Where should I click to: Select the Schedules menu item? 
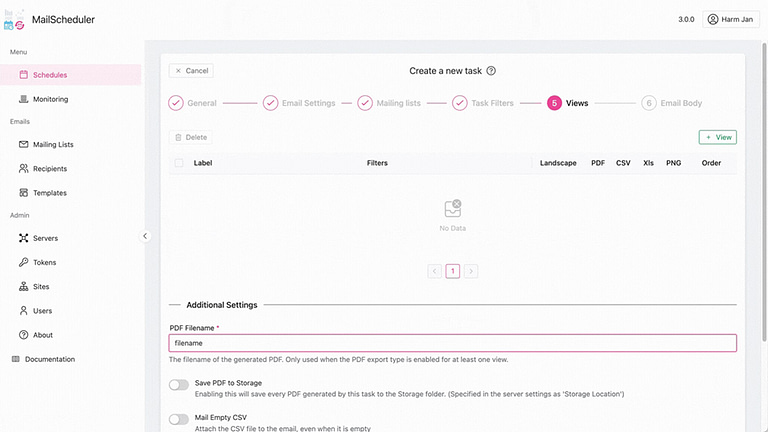49,75
